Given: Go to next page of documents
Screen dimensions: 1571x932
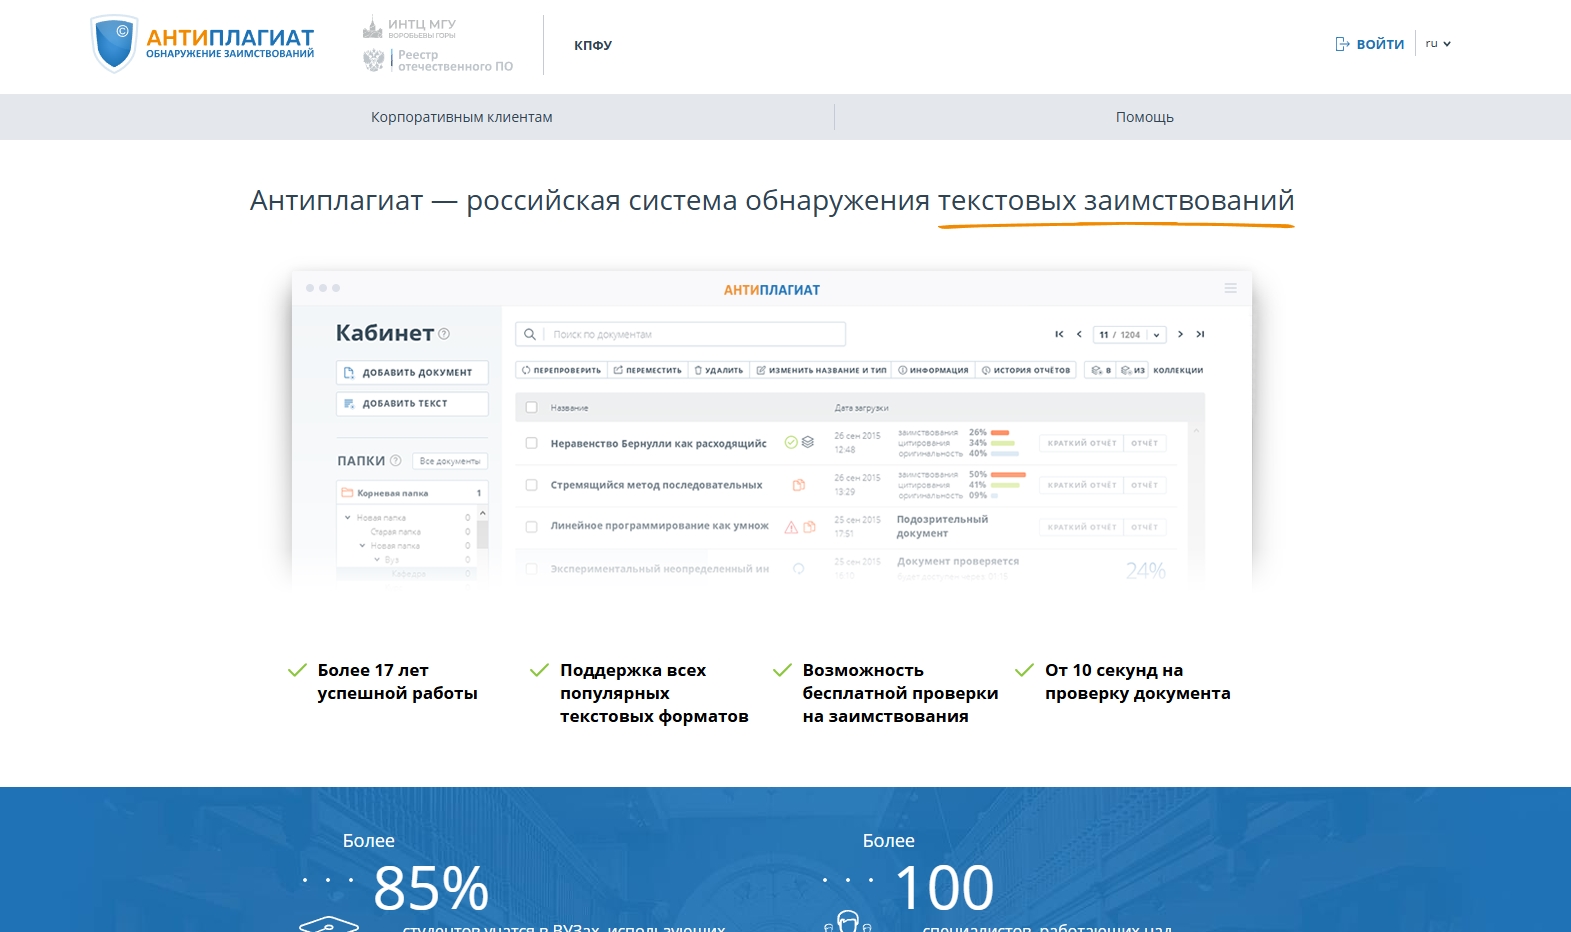Looking at the screenshot, I should [x=1180, y=334].
